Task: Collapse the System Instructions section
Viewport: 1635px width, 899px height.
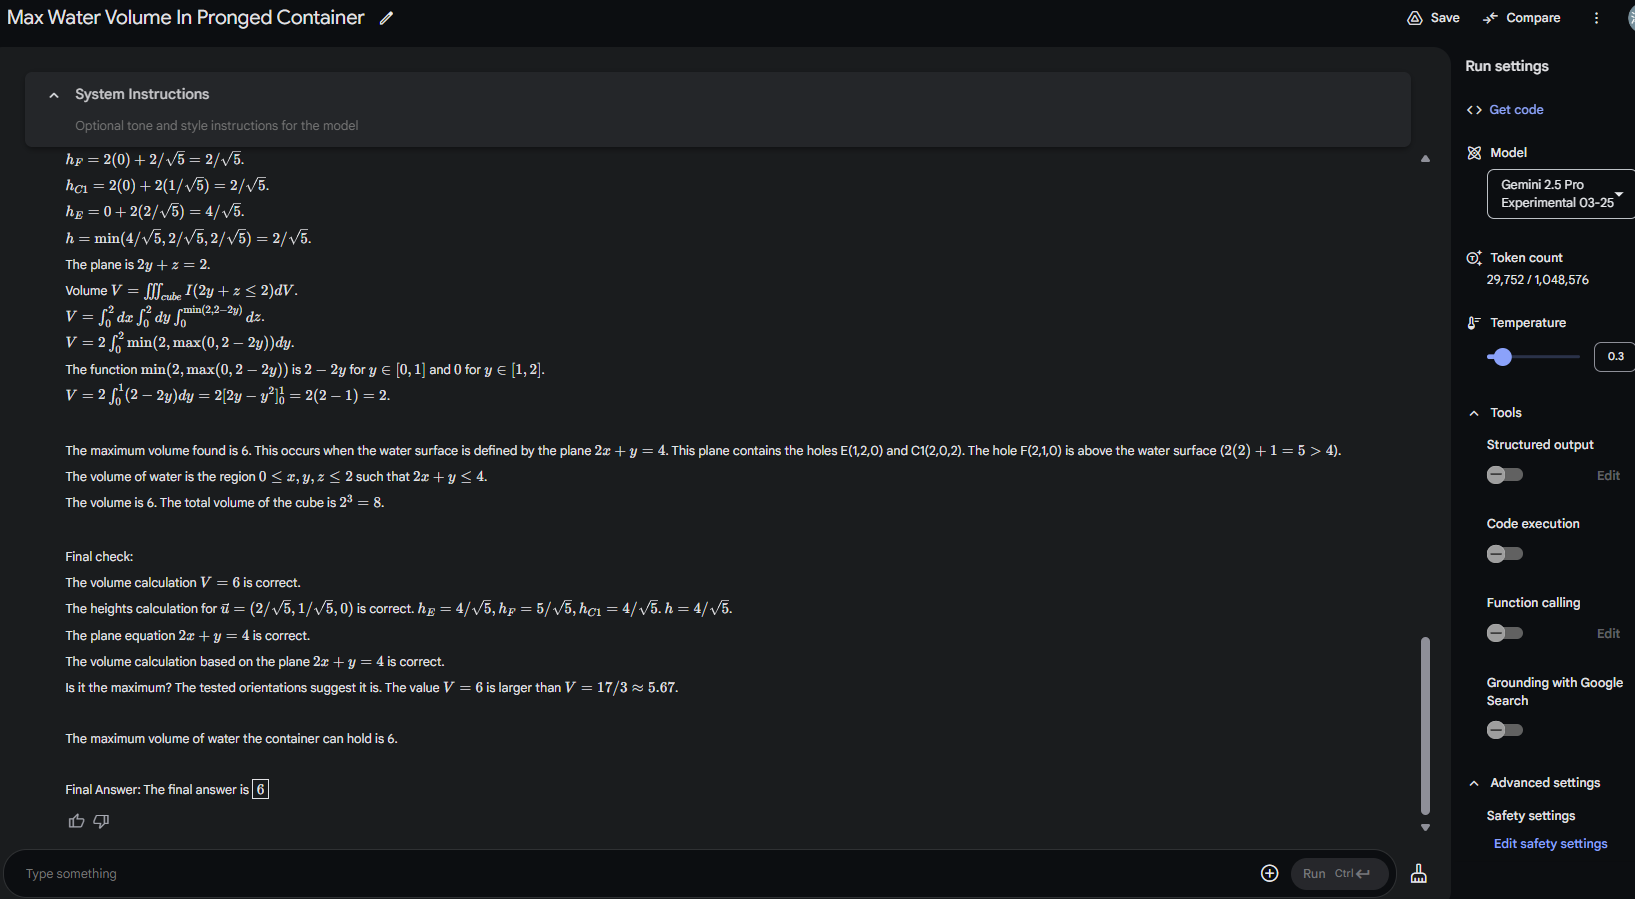Action: click(x=54, y=95)
